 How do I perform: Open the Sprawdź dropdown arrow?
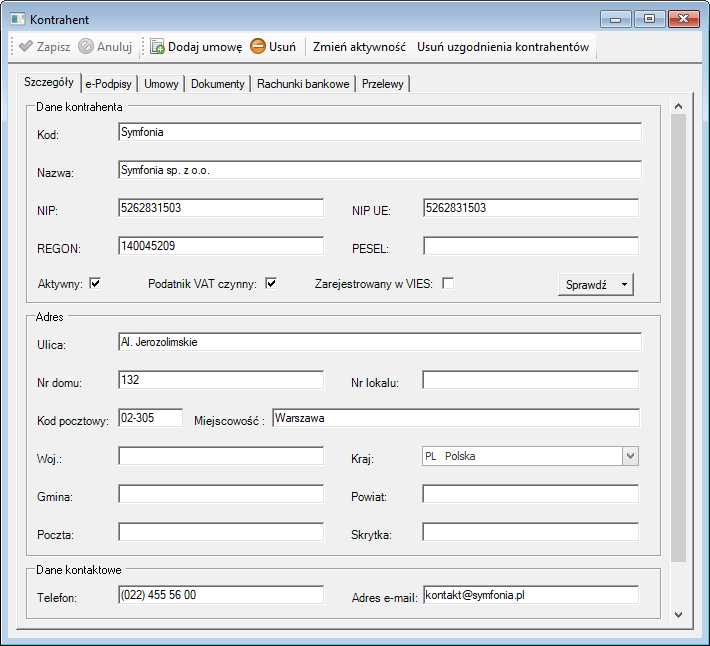tap(624, 285)
